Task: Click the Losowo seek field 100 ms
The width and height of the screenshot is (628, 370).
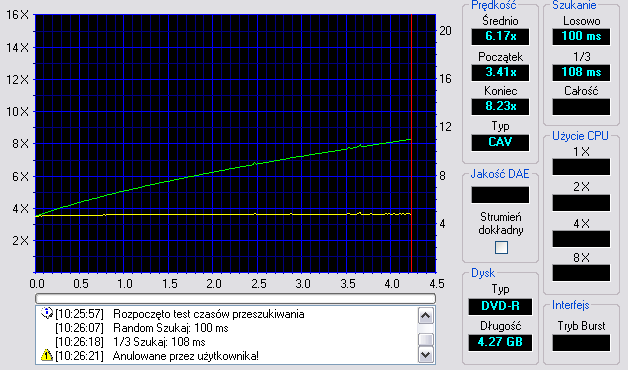Action: [581, 36]
